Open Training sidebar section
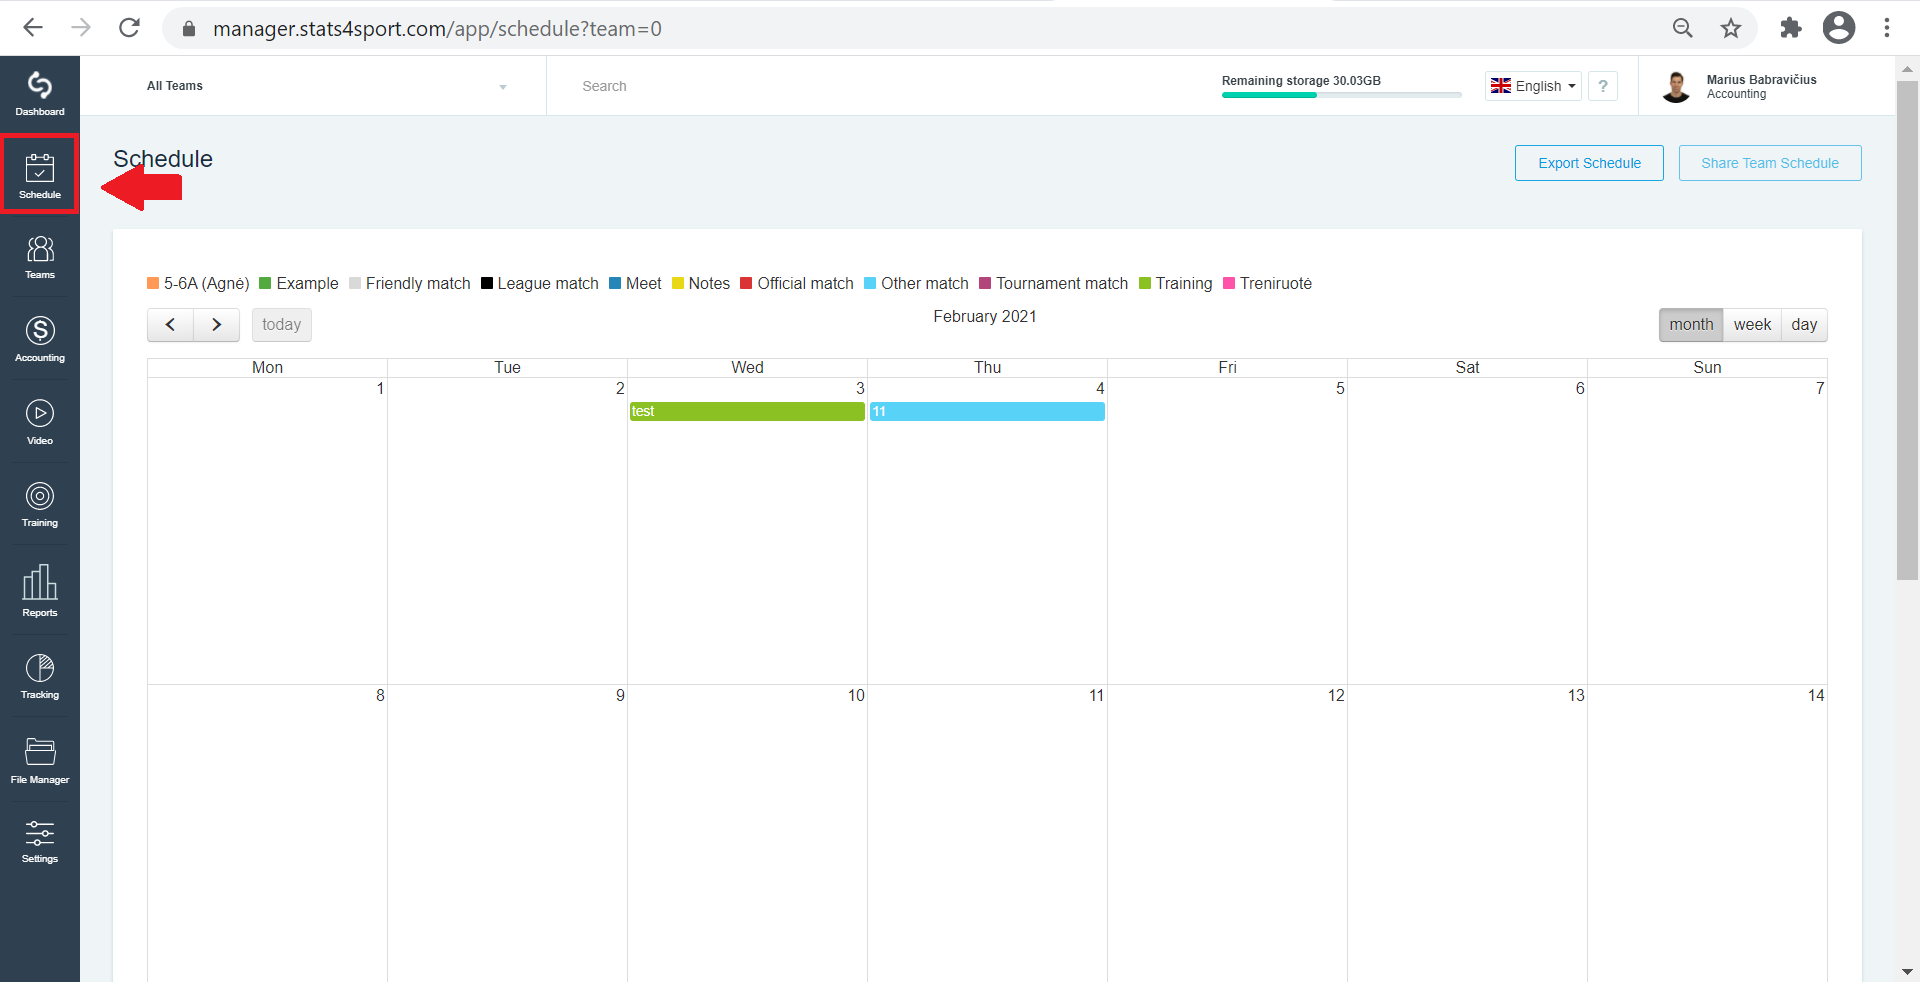 [x=40, y=504]
